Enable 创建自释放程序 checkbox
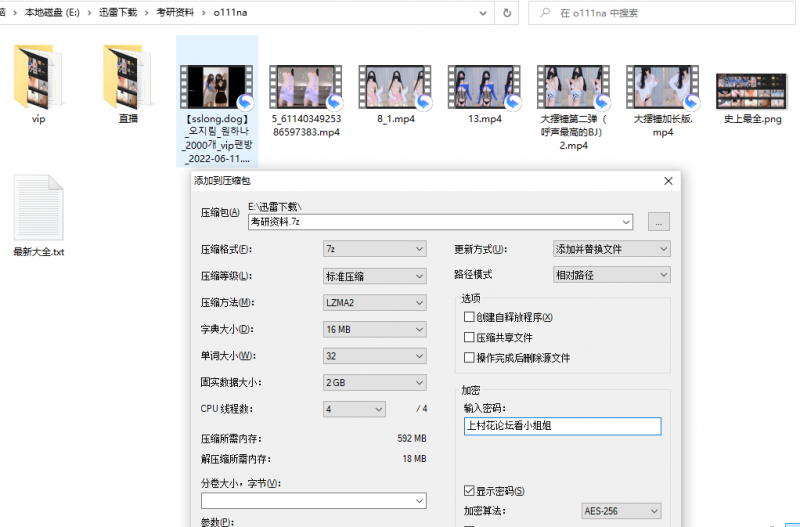 (469, 317)
